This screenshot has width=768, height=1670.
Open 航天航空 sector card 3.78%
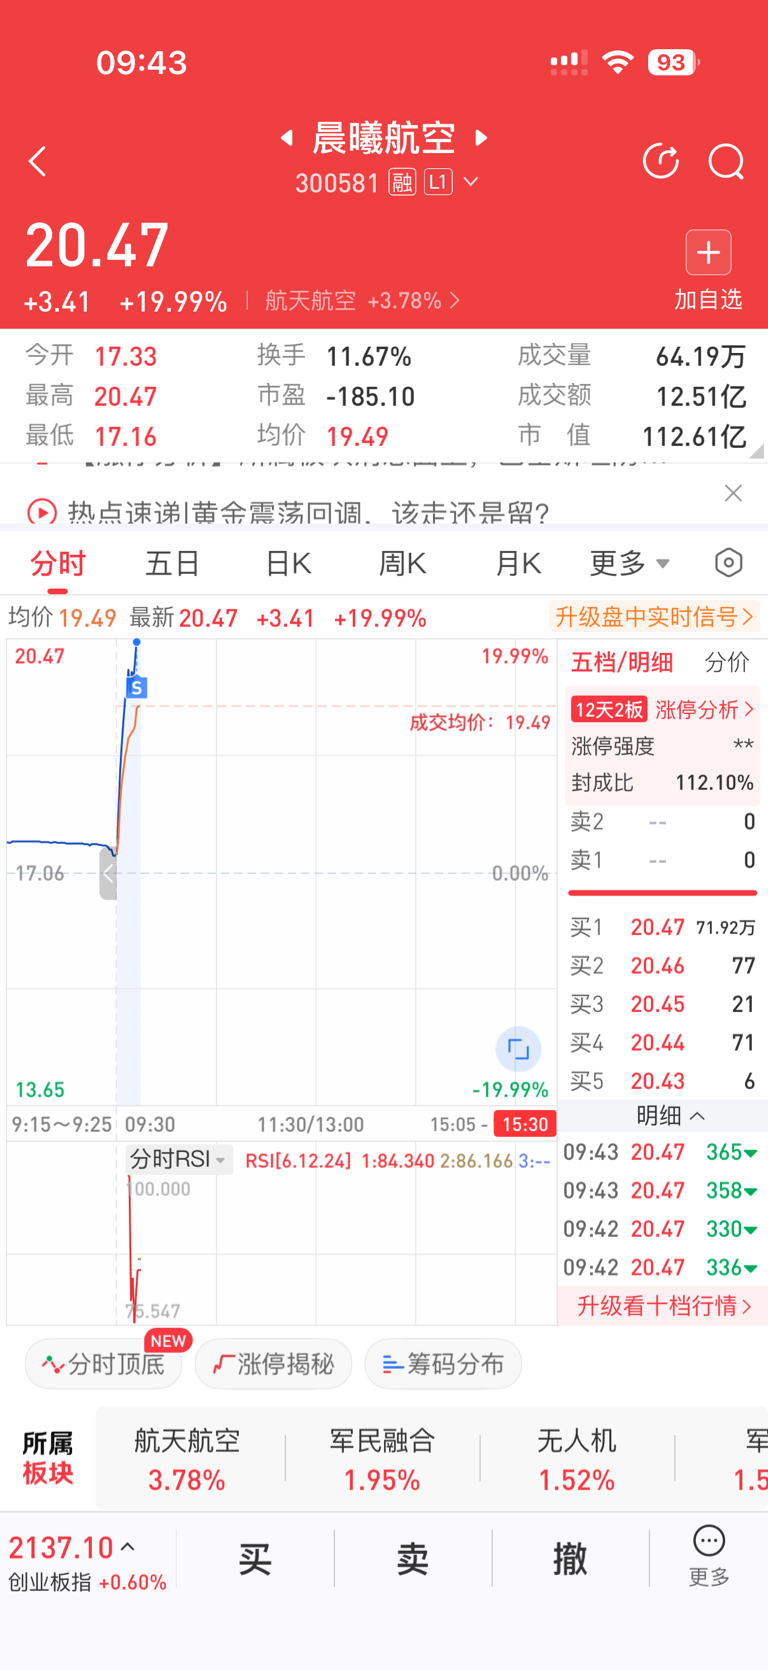pyautogui.click(x=187, y=1459)
